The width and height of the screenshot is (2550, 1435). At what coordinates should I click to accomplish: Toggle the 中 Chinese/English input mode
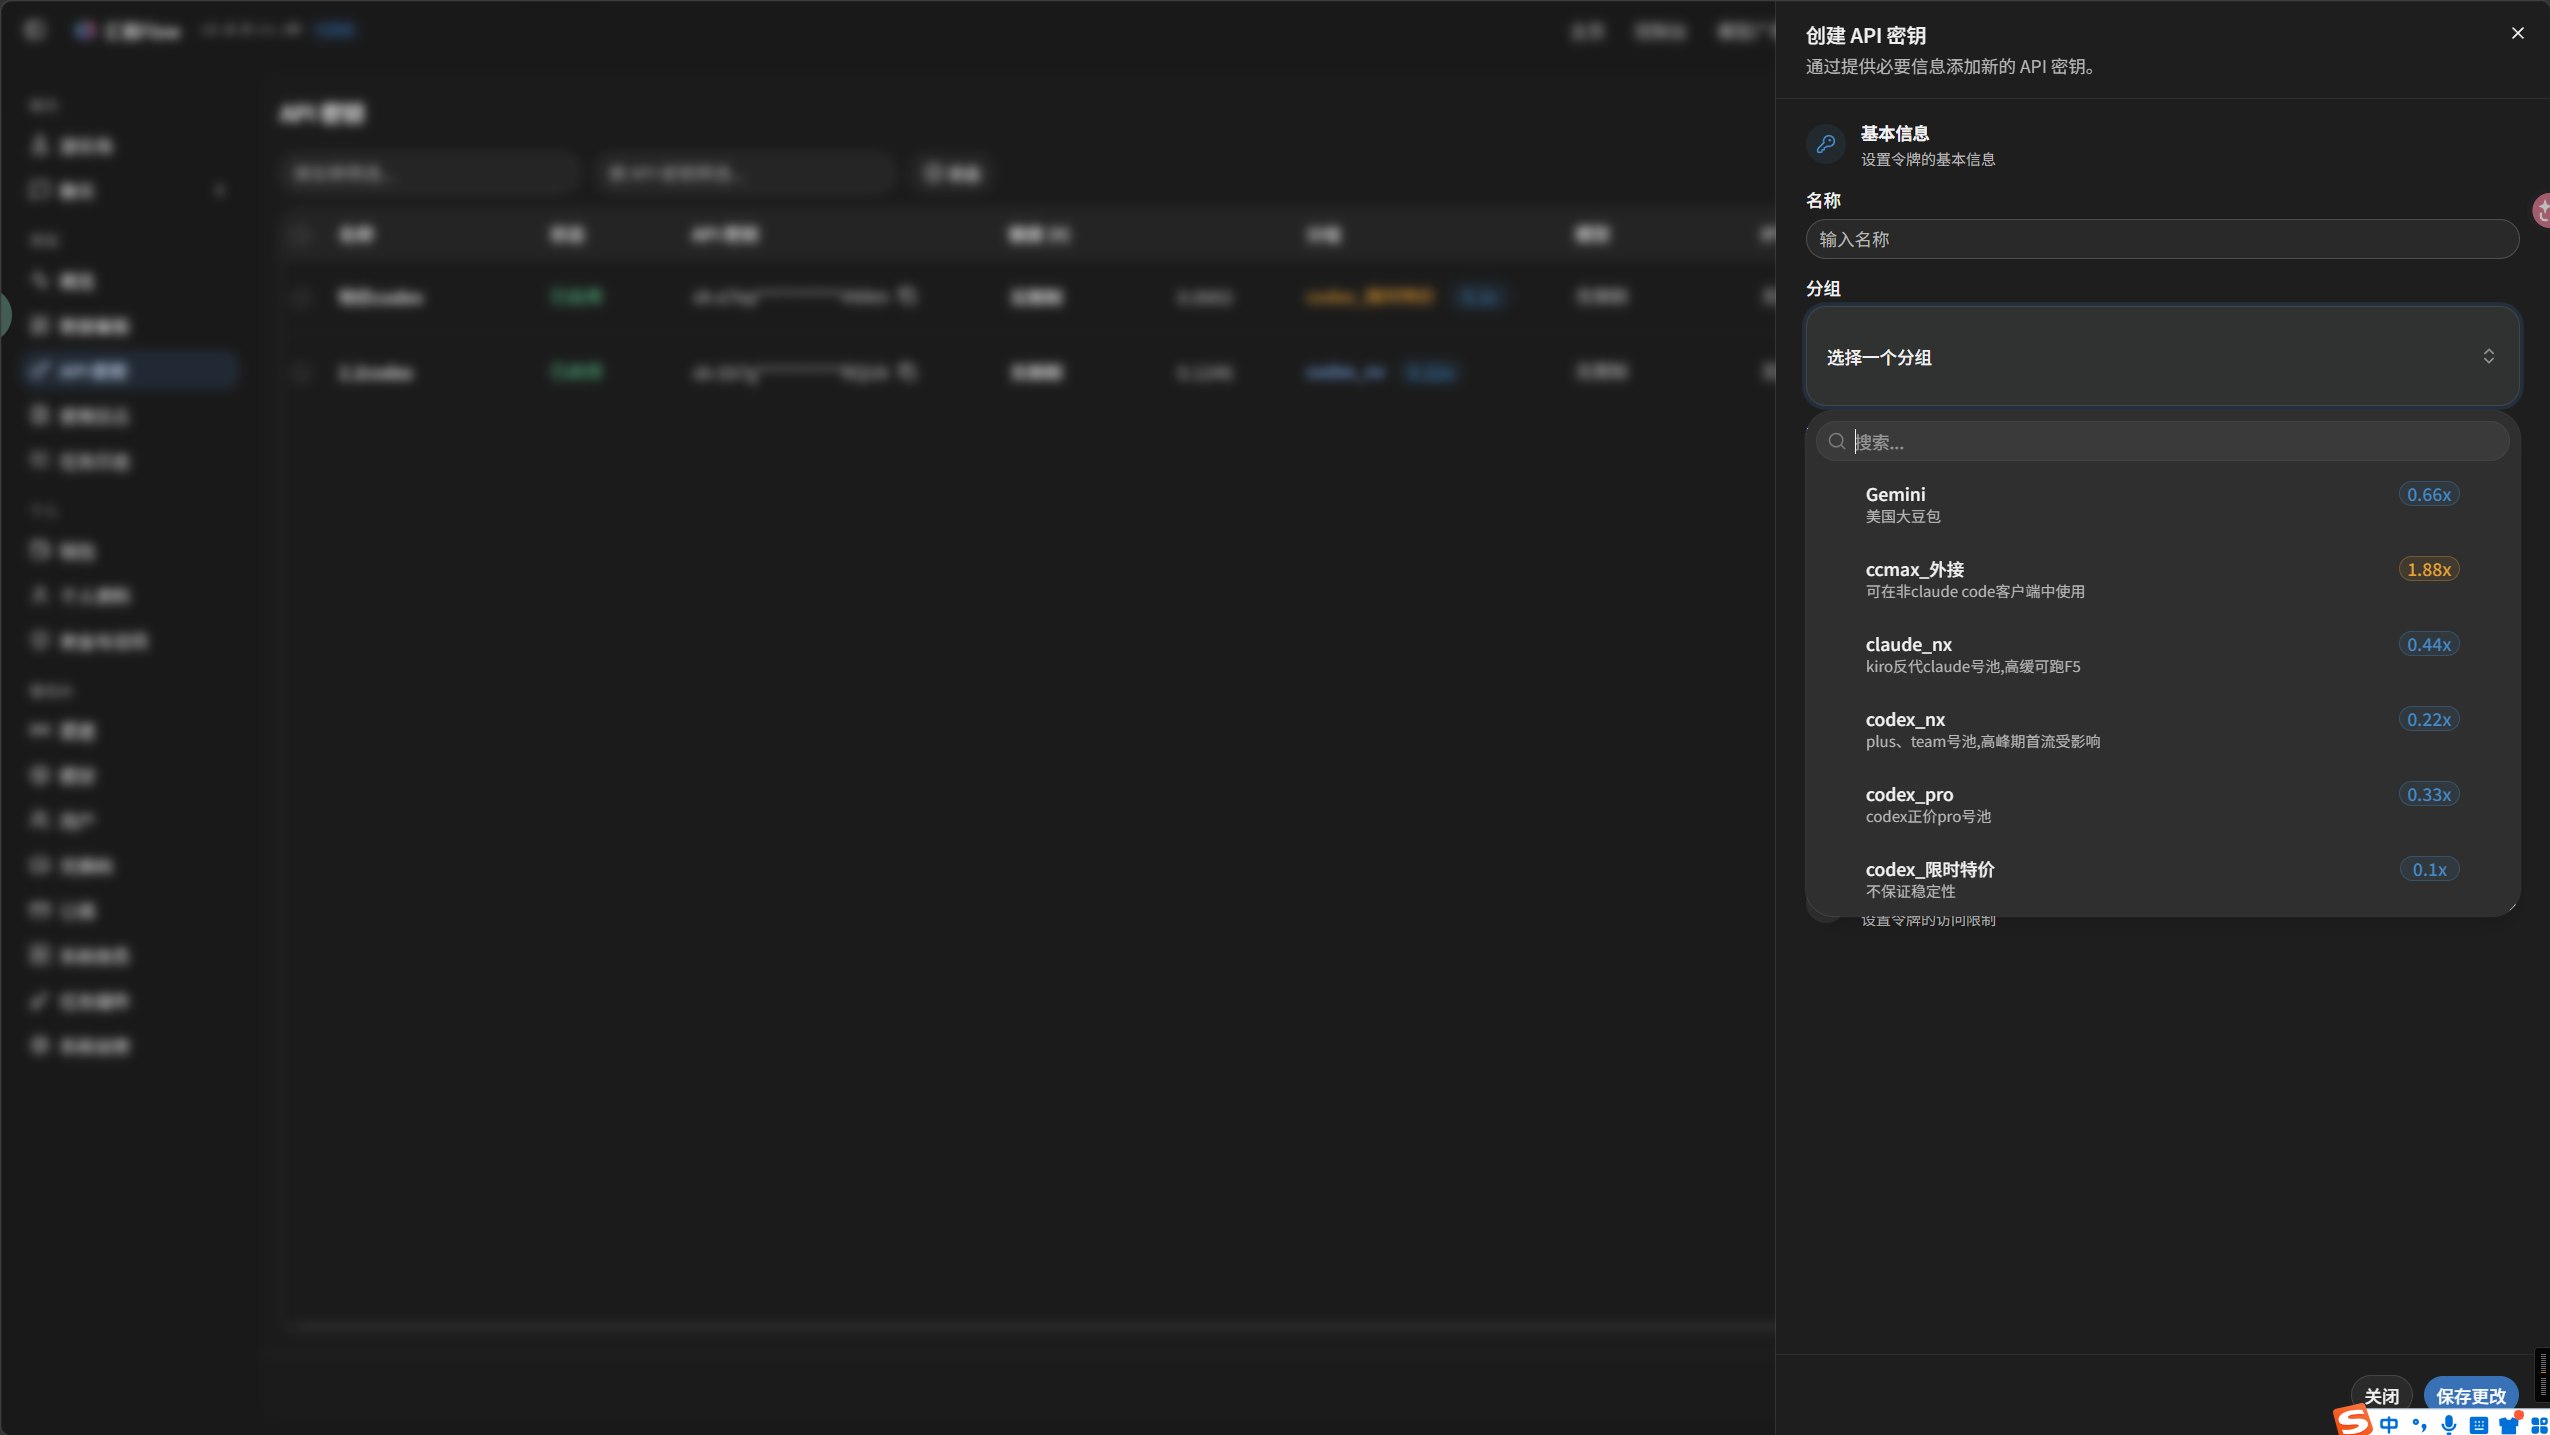pyautogui.click(x=2389, y=1424)
